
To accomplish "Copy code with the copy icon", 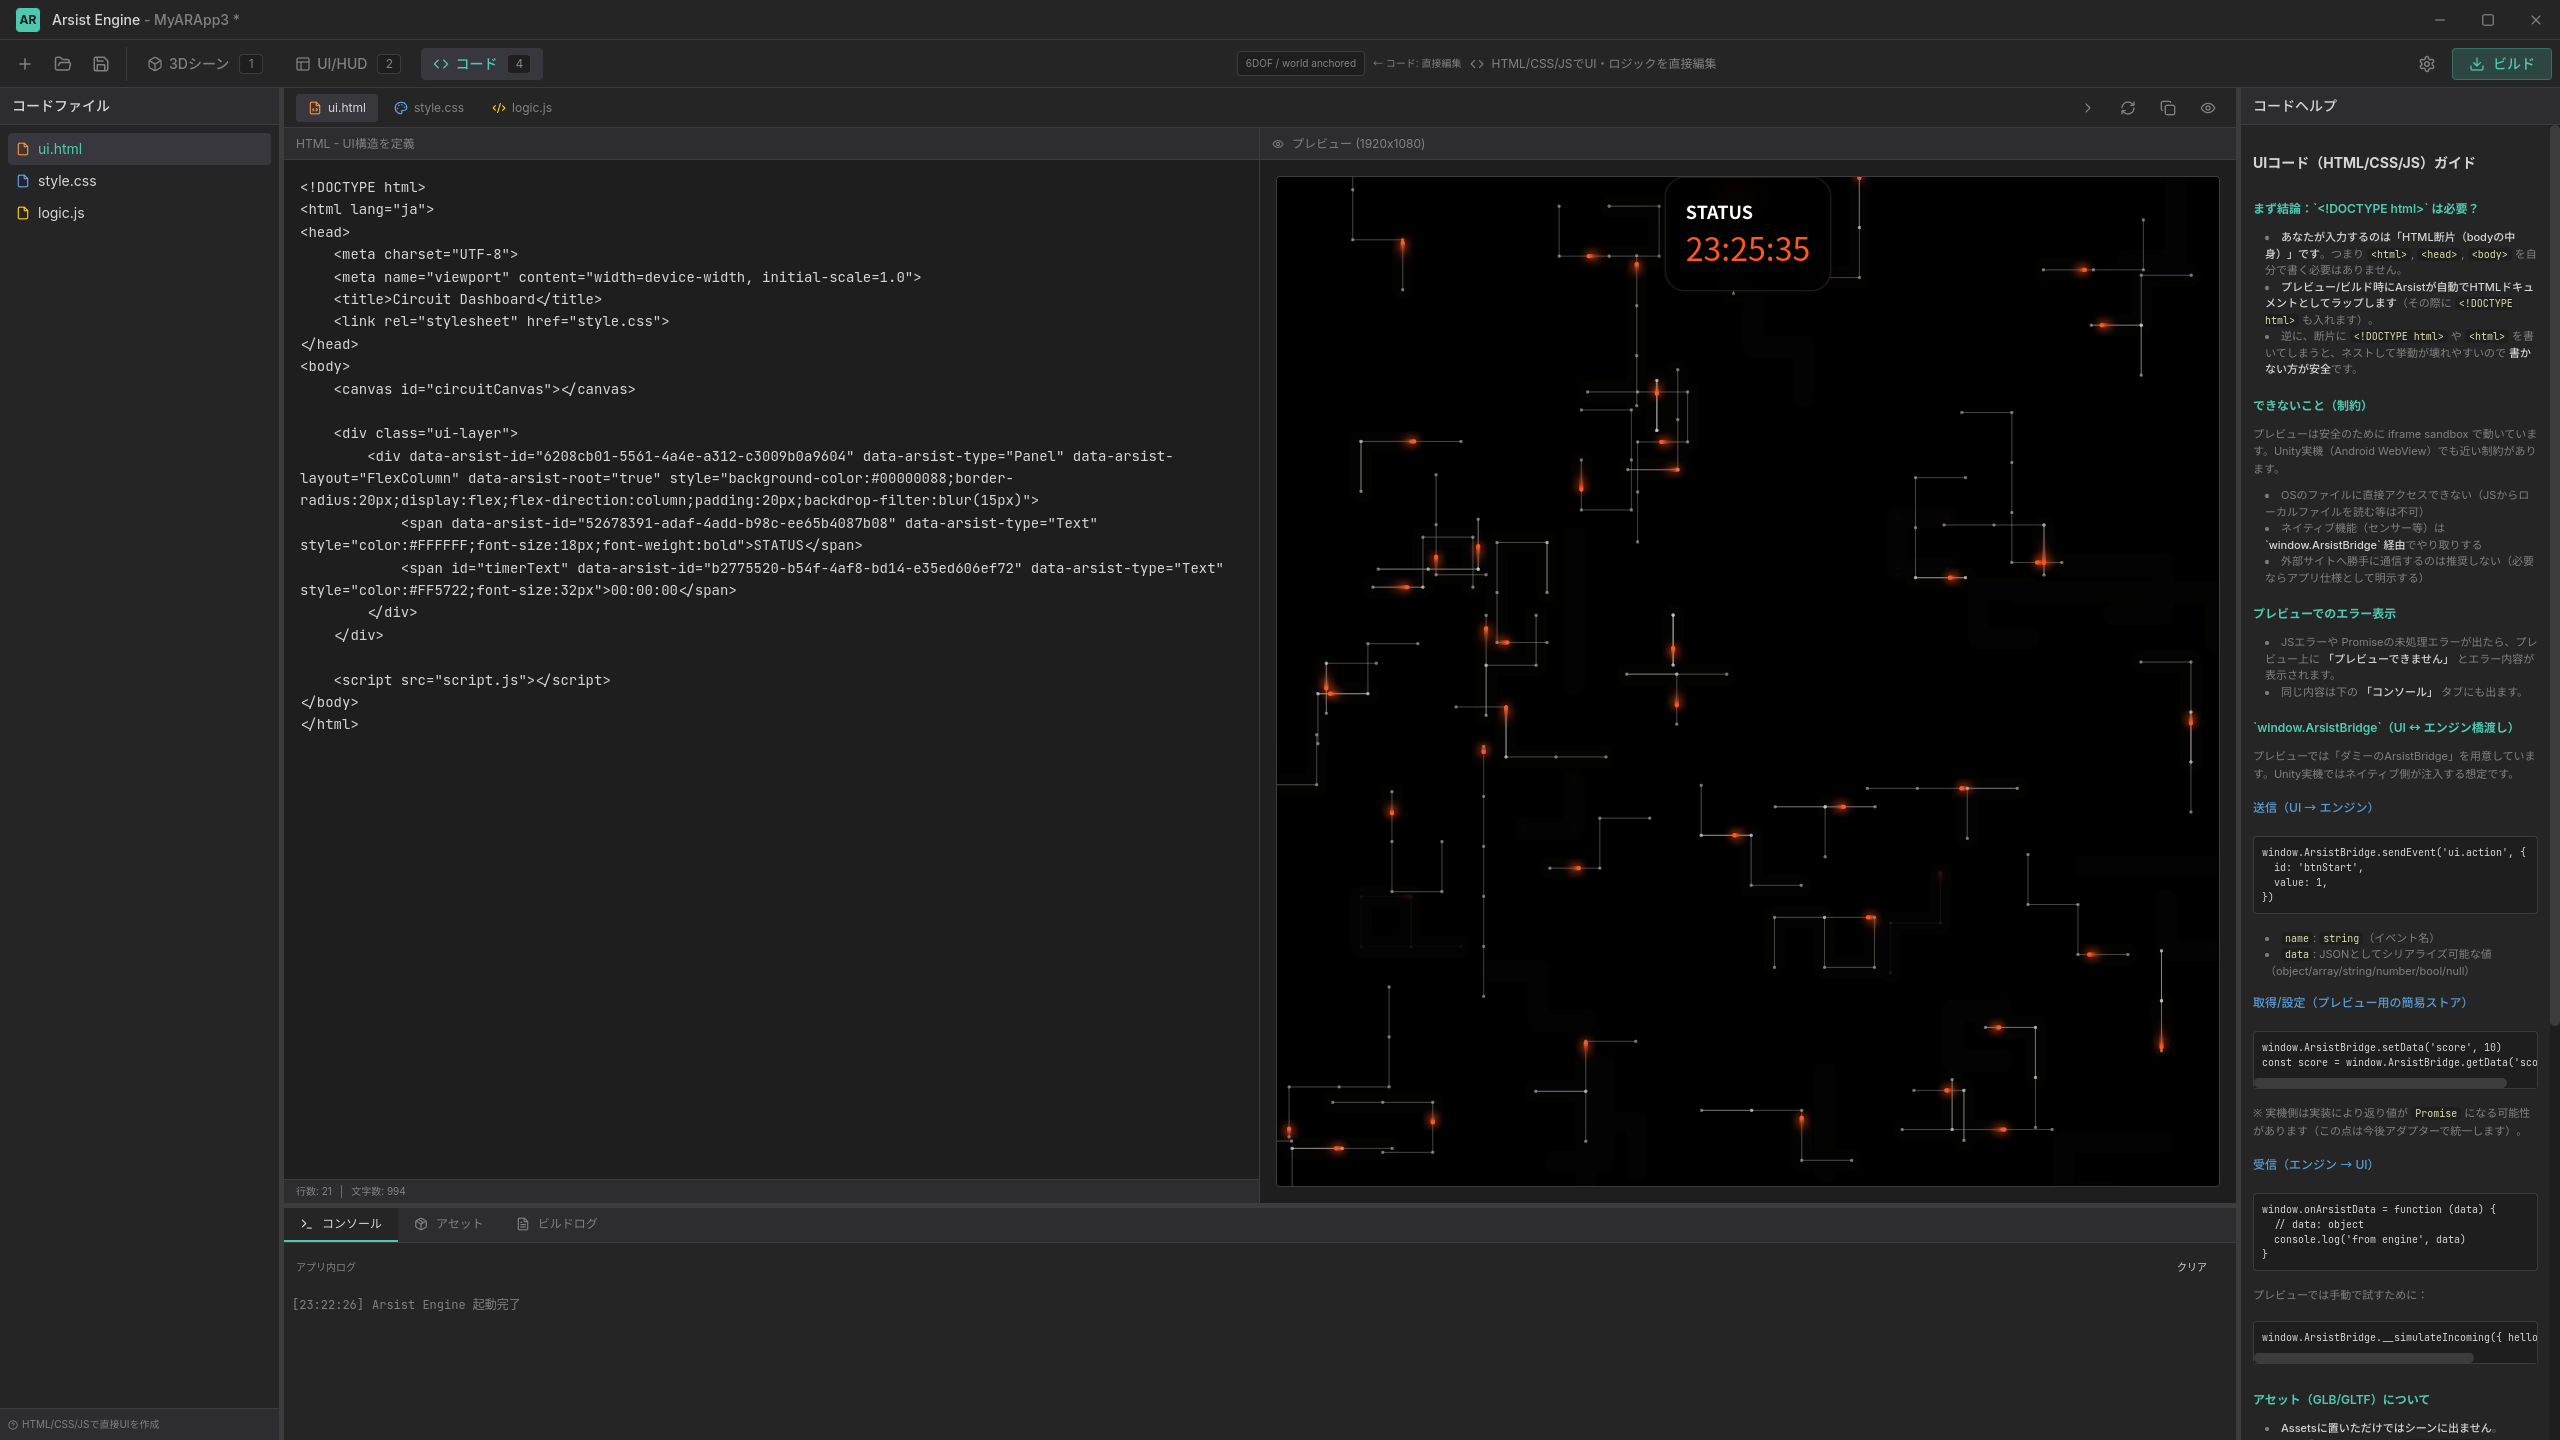I will (x=2168, y=108).
